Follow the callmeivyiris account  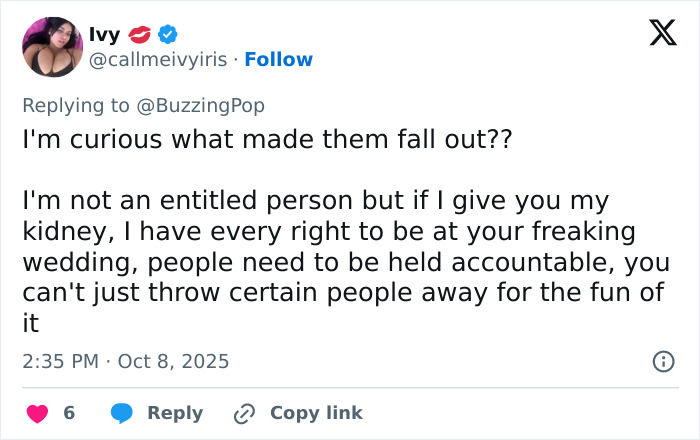[279, 60]
